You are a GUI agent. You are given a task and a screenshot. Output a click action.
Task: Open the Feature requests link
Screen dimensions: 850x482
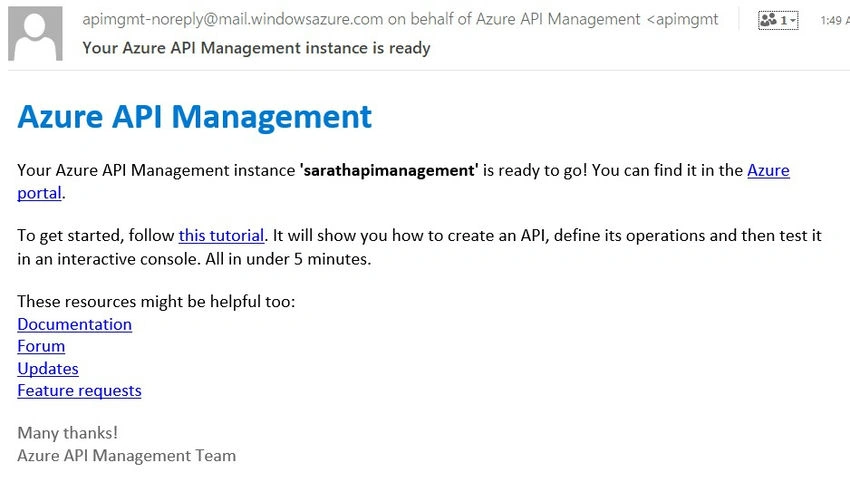79,391
